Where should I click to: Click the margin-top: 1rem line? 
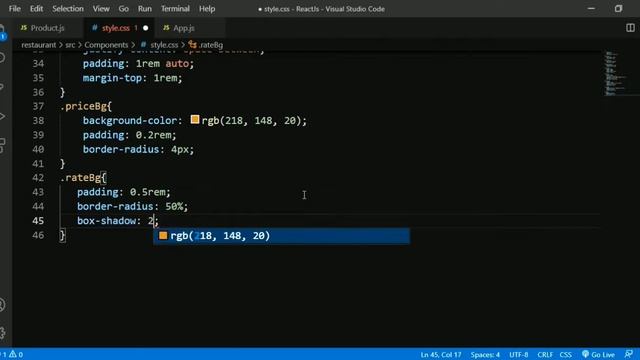tap(133, 78)
